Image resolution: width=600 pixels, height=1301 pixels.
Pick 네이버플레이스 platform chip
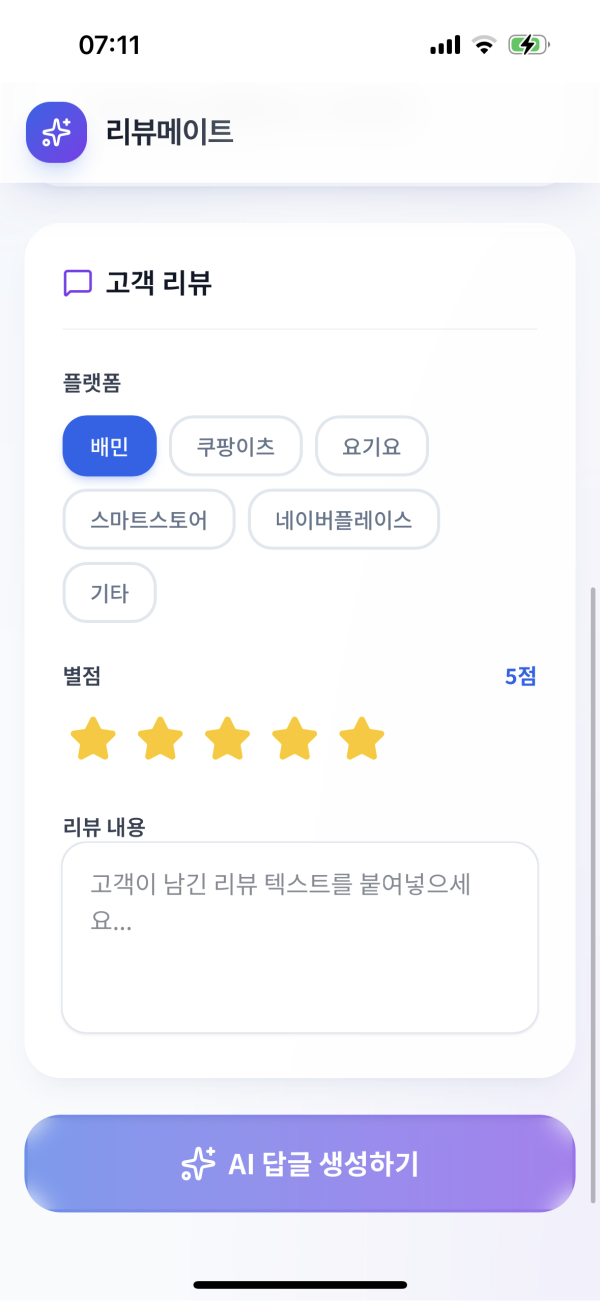coord(344,519)
